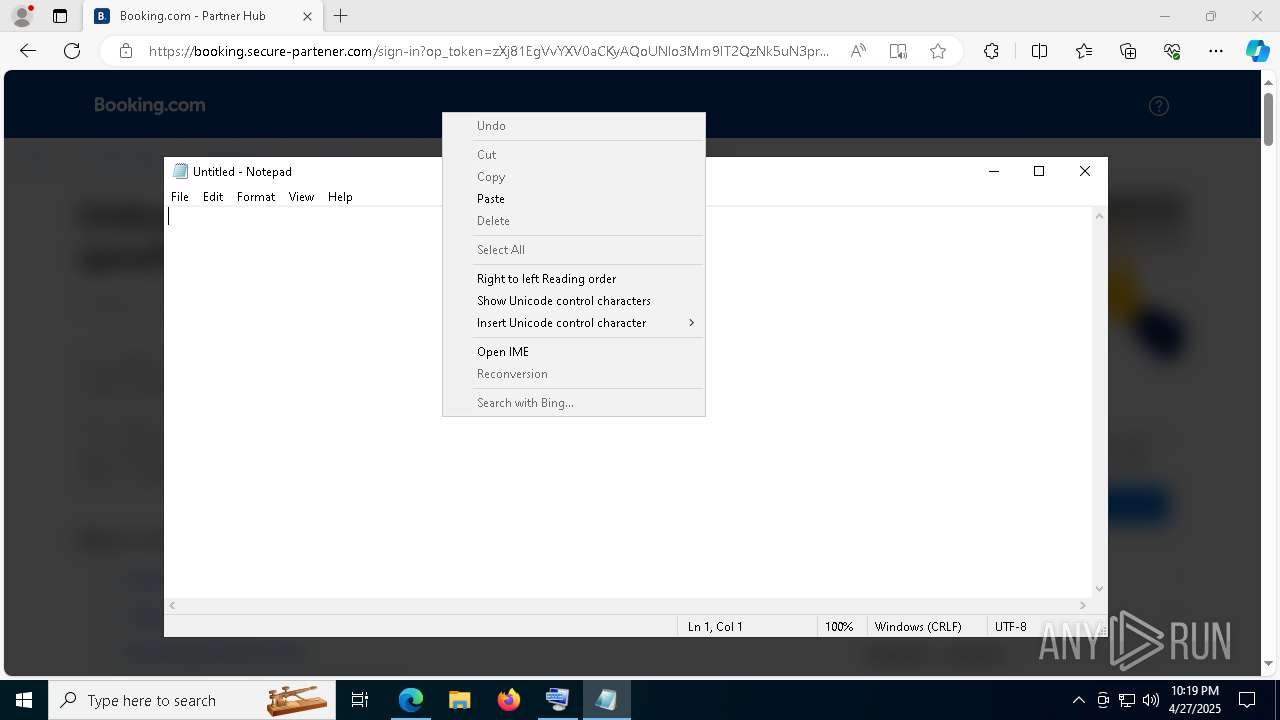Screen dimensions: 1280x720
Task: Launch Copilot icon in Edge toolbar
Action: [1257, 51]
